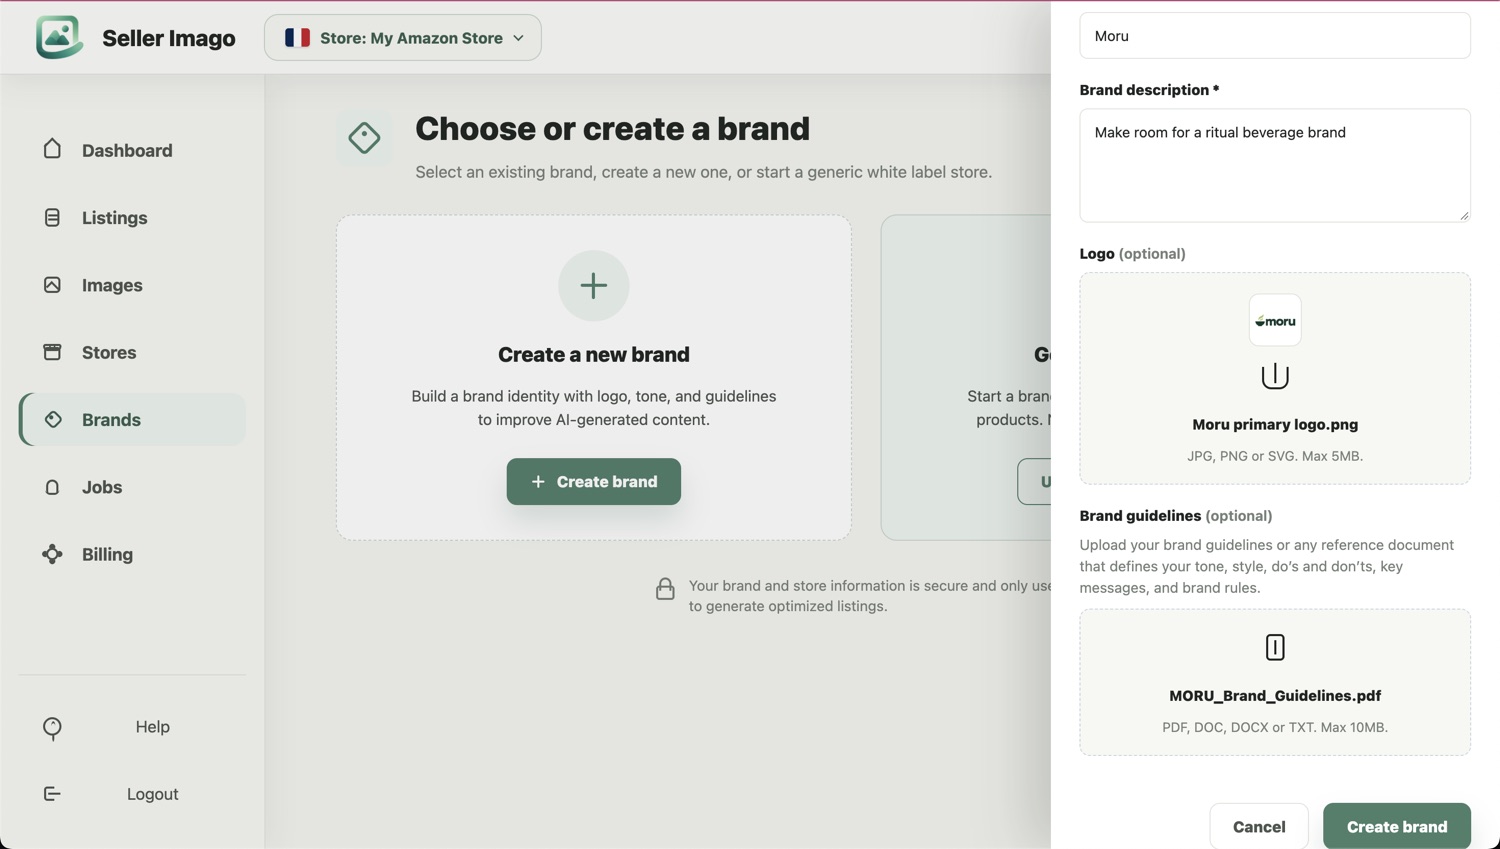Click the brand name field containing Moru
1500x849 pixels.
(x=1275, y=36)
